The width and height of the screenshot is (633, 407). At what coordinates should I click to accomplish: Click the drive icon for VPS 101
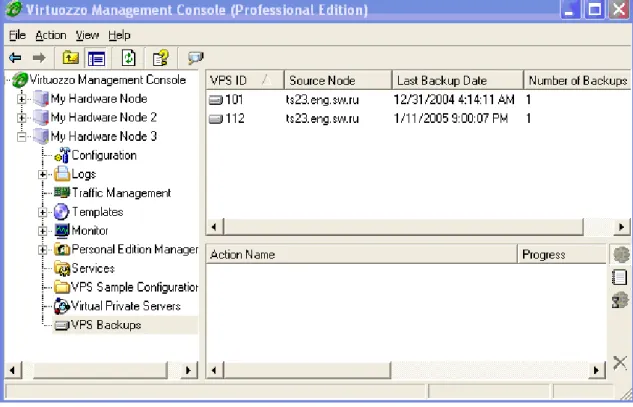point(216,100)
